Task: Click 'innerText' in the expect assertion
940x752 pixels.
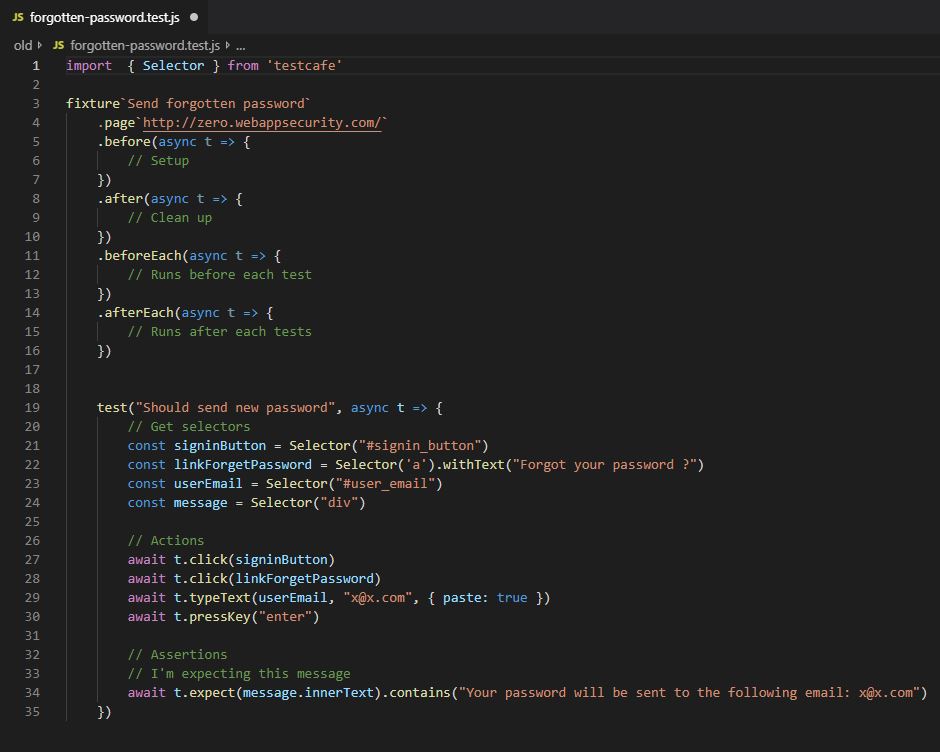Action: (342, 693)
